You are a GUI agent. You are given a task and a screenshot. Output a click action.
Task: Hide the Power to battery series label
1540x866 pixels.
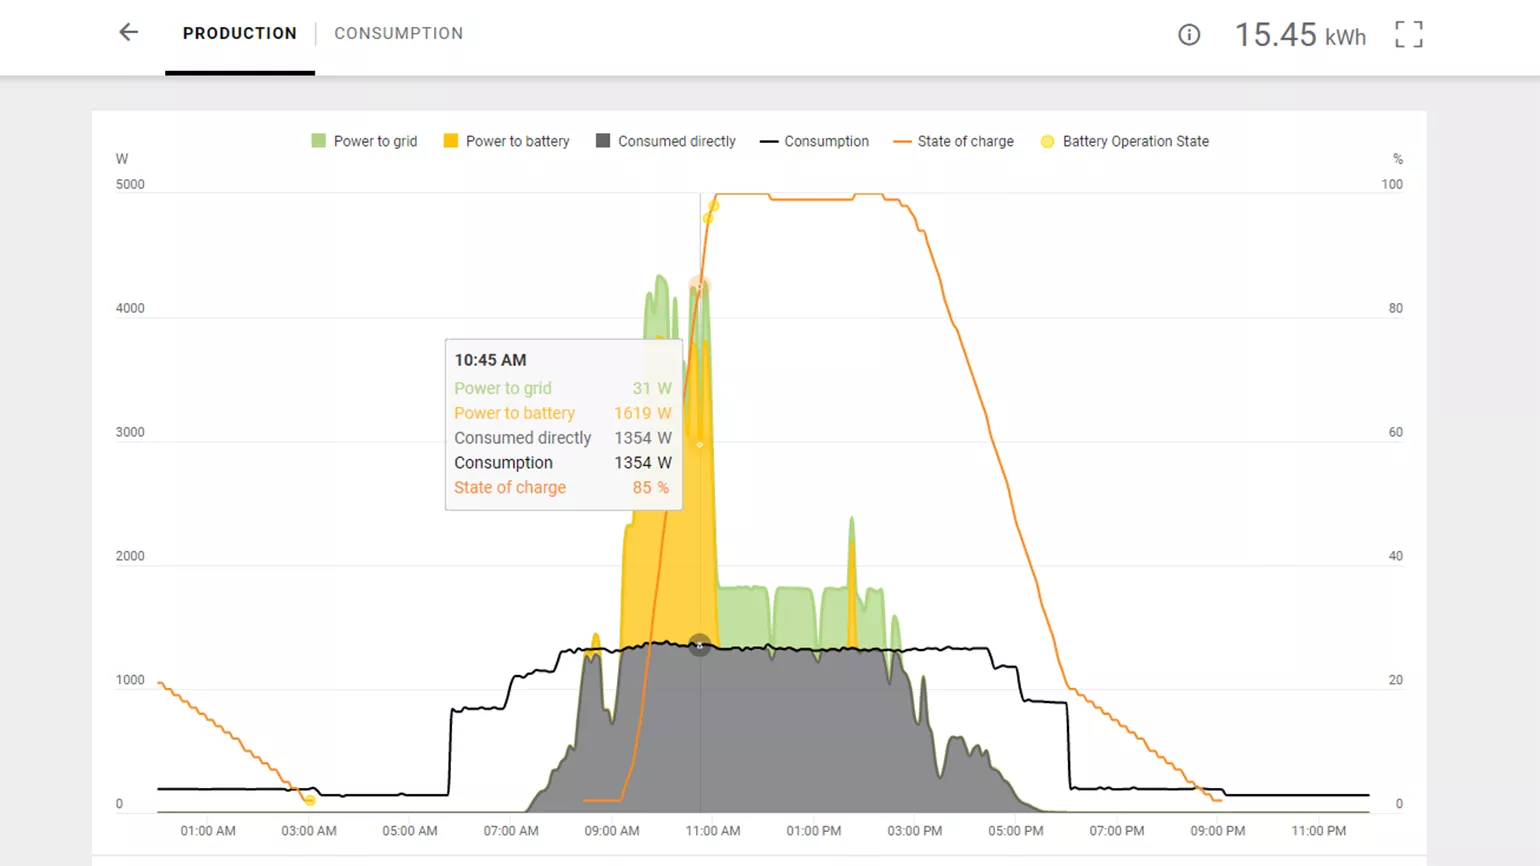517,142
